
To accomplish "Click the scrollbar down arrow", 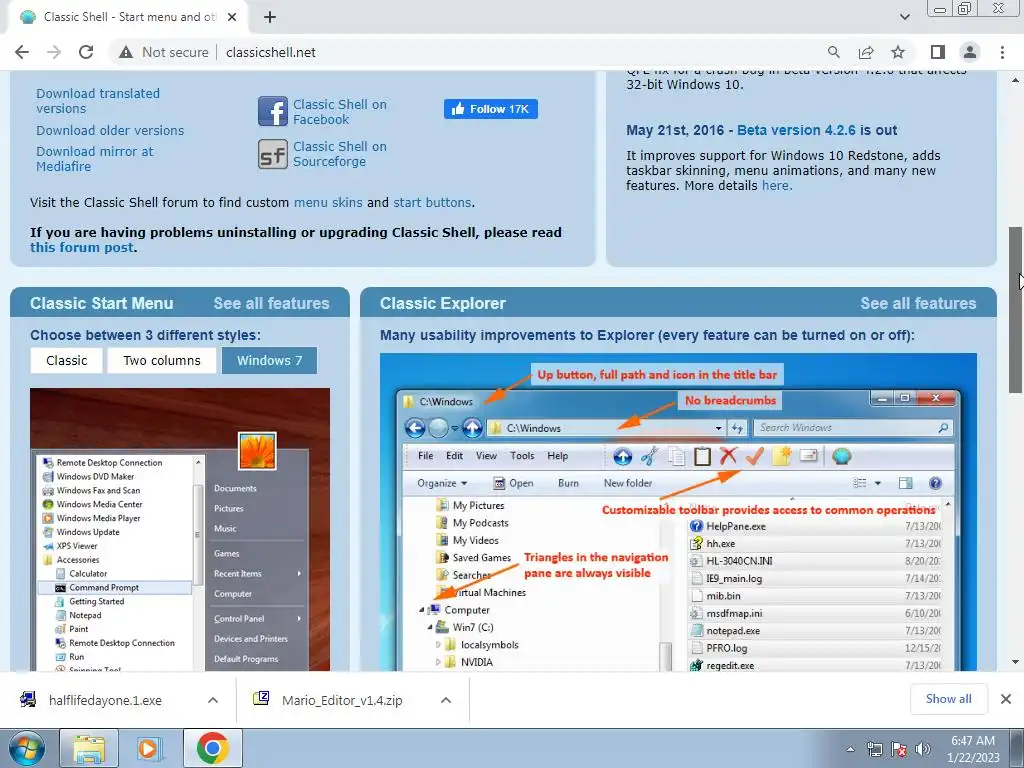I will (x=1016, y=662).
